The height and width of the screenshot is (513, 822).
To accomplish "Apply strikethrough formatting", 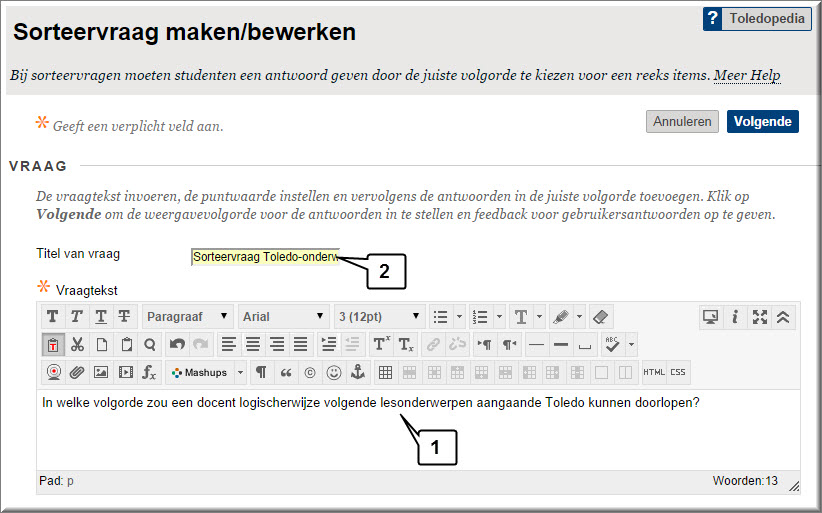I will pyautogui.click(x=125, y=316).
